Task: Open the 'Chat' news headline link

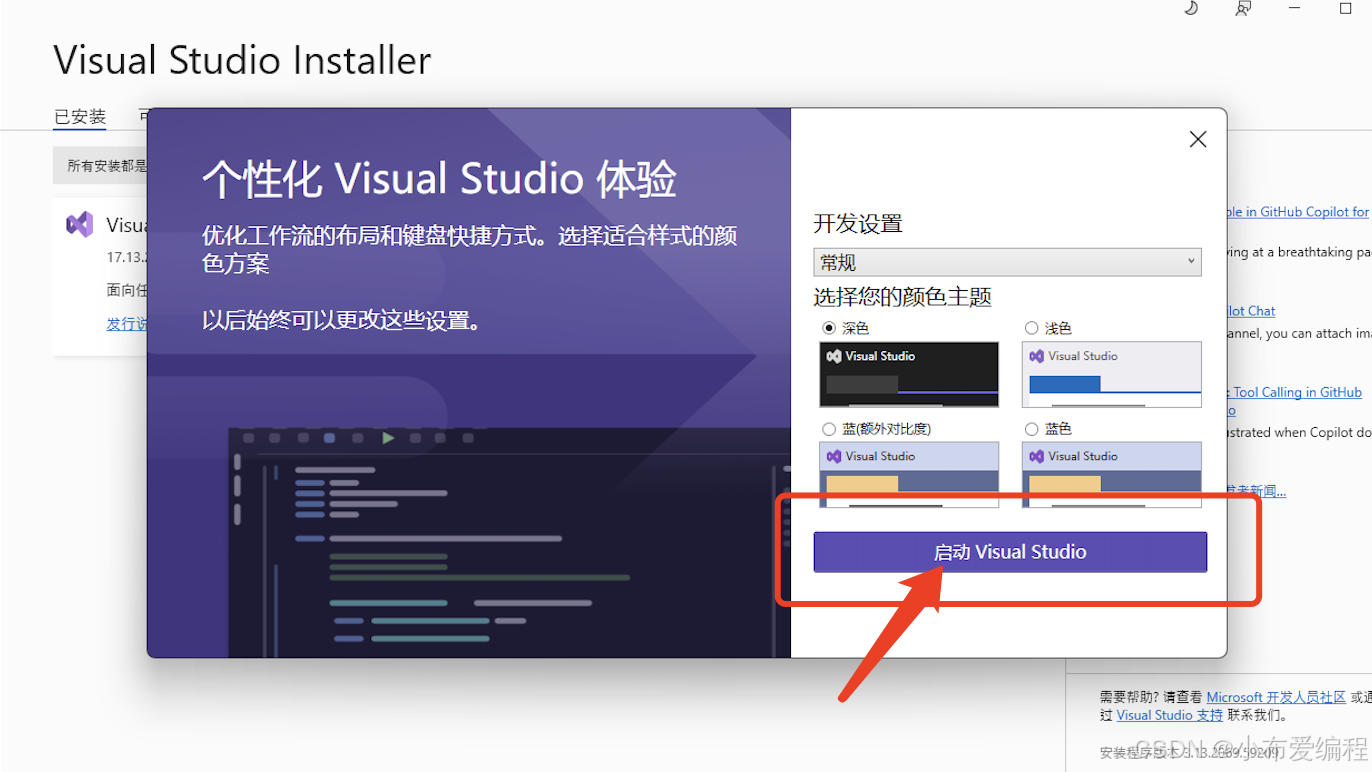Action: 1251,311
